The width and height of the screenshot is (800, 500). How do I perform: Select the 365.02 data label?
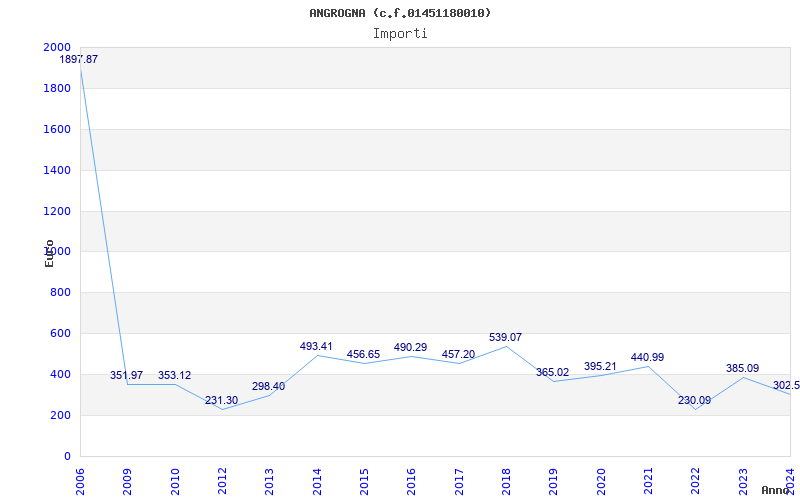pyautogui.click(x=553, y=373)
